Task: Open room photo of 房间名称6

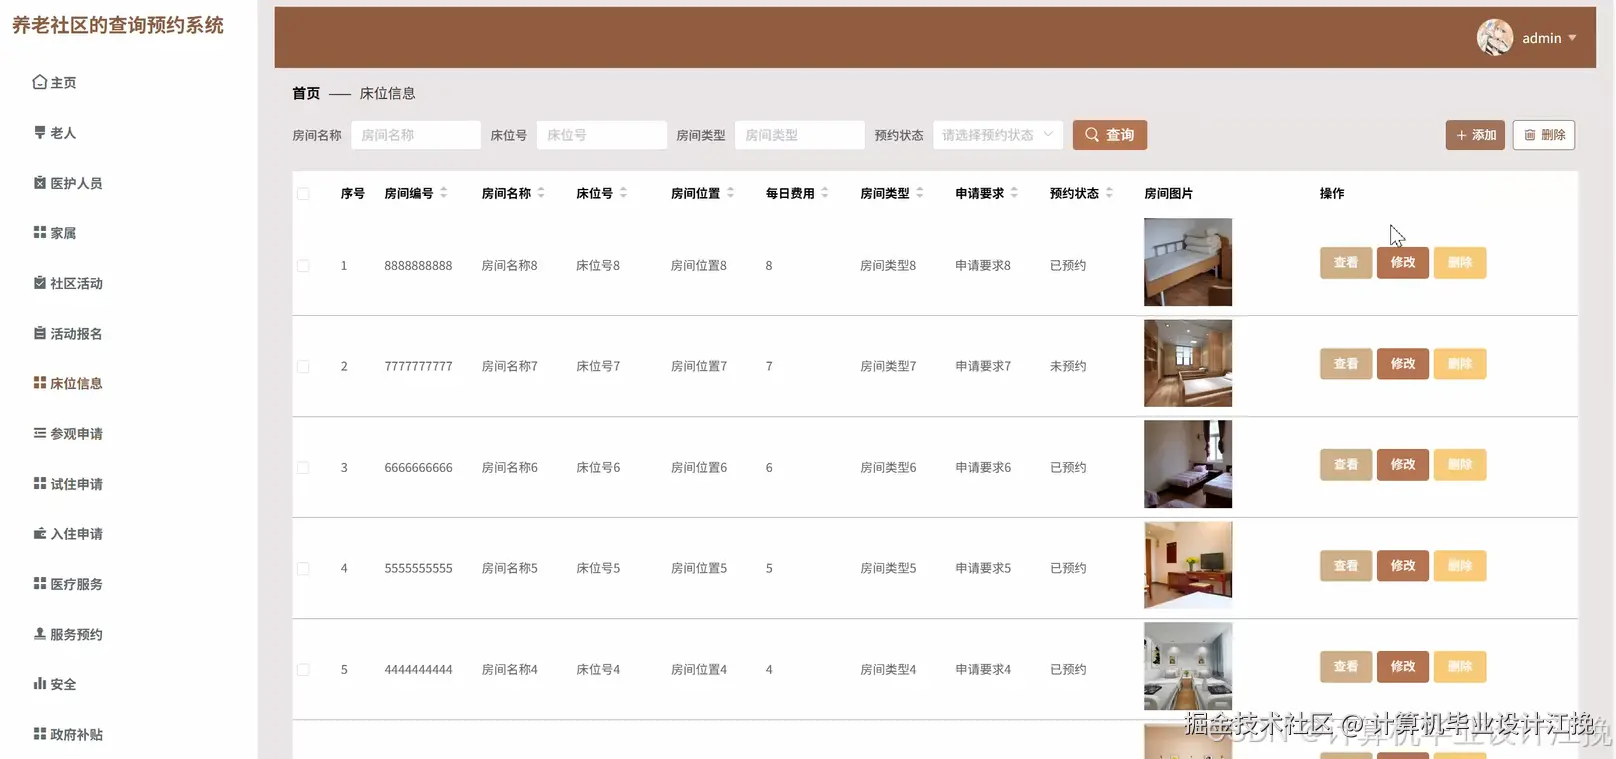Action: [x=1188, y=464]
